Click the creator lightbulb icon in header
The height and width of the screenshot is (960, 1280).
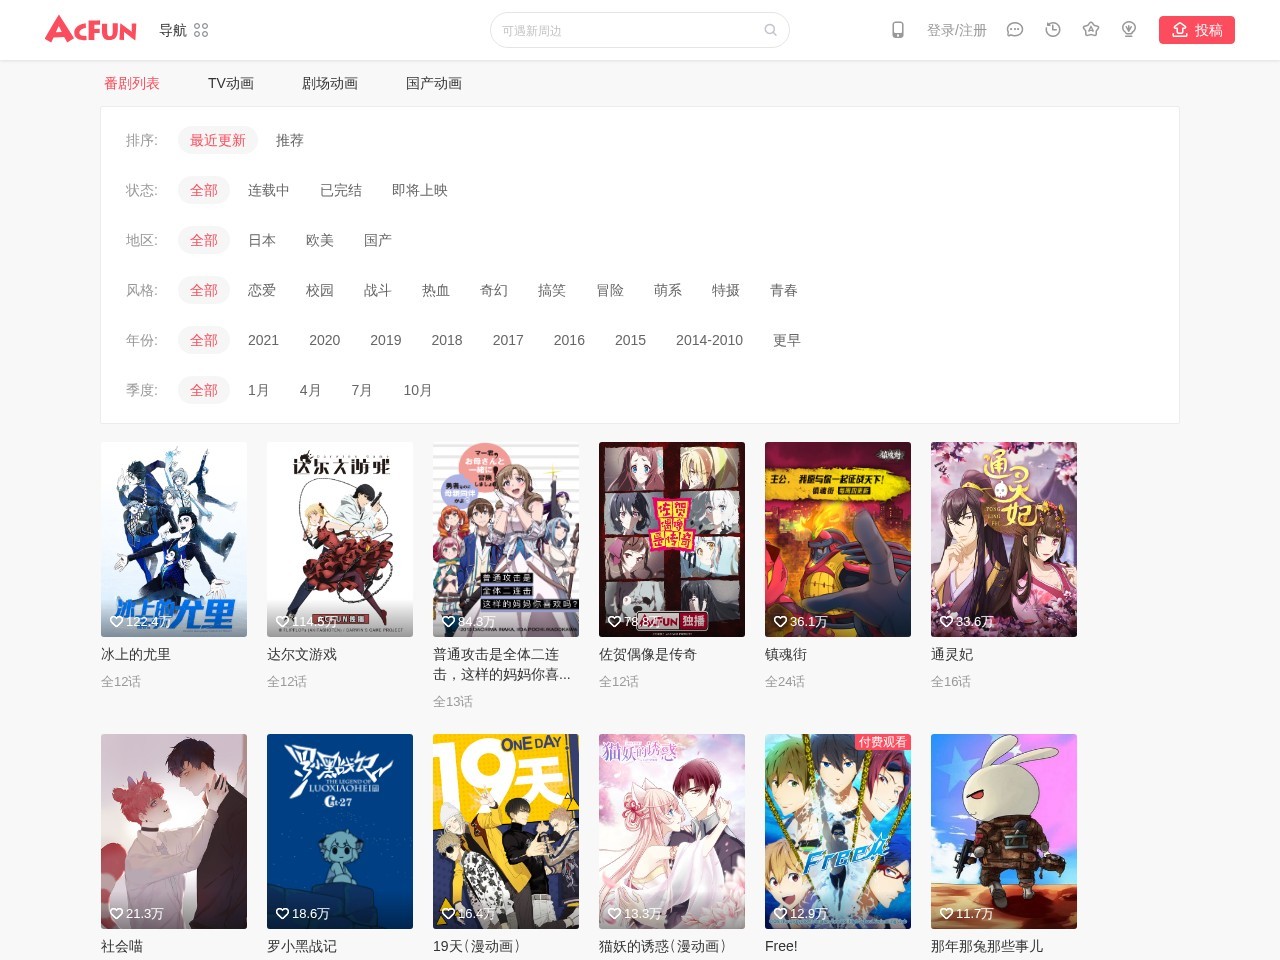pyautogui.click(x=1129, y=30)
